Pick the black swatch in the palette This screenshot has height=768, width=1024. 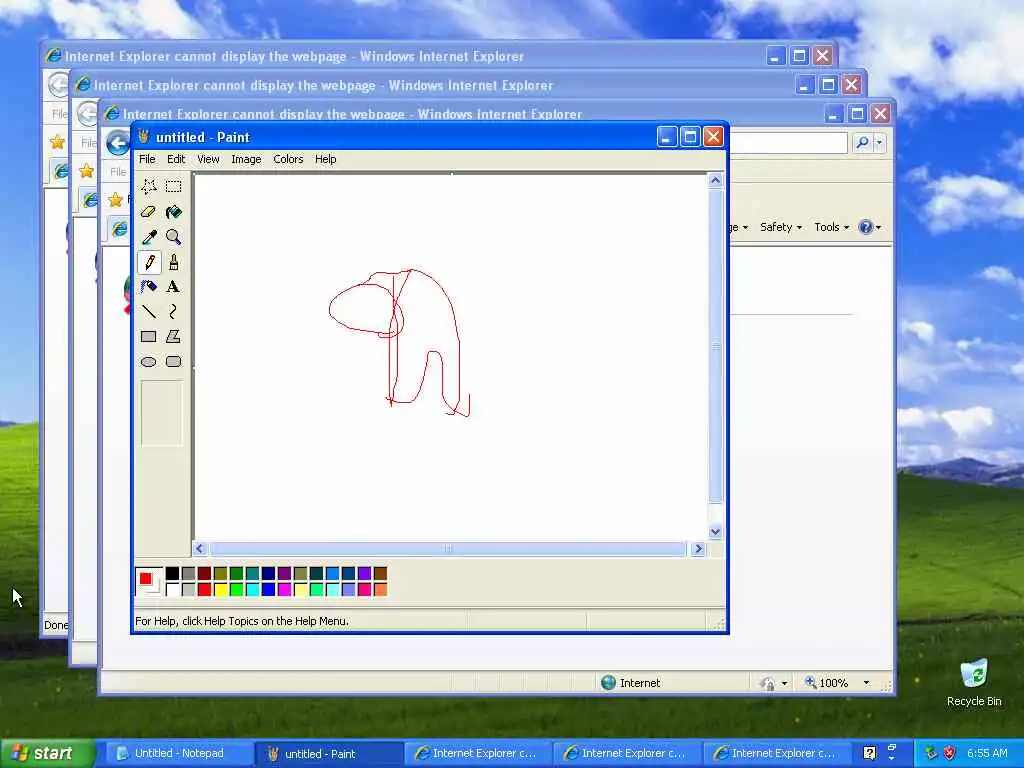[172, 573]
